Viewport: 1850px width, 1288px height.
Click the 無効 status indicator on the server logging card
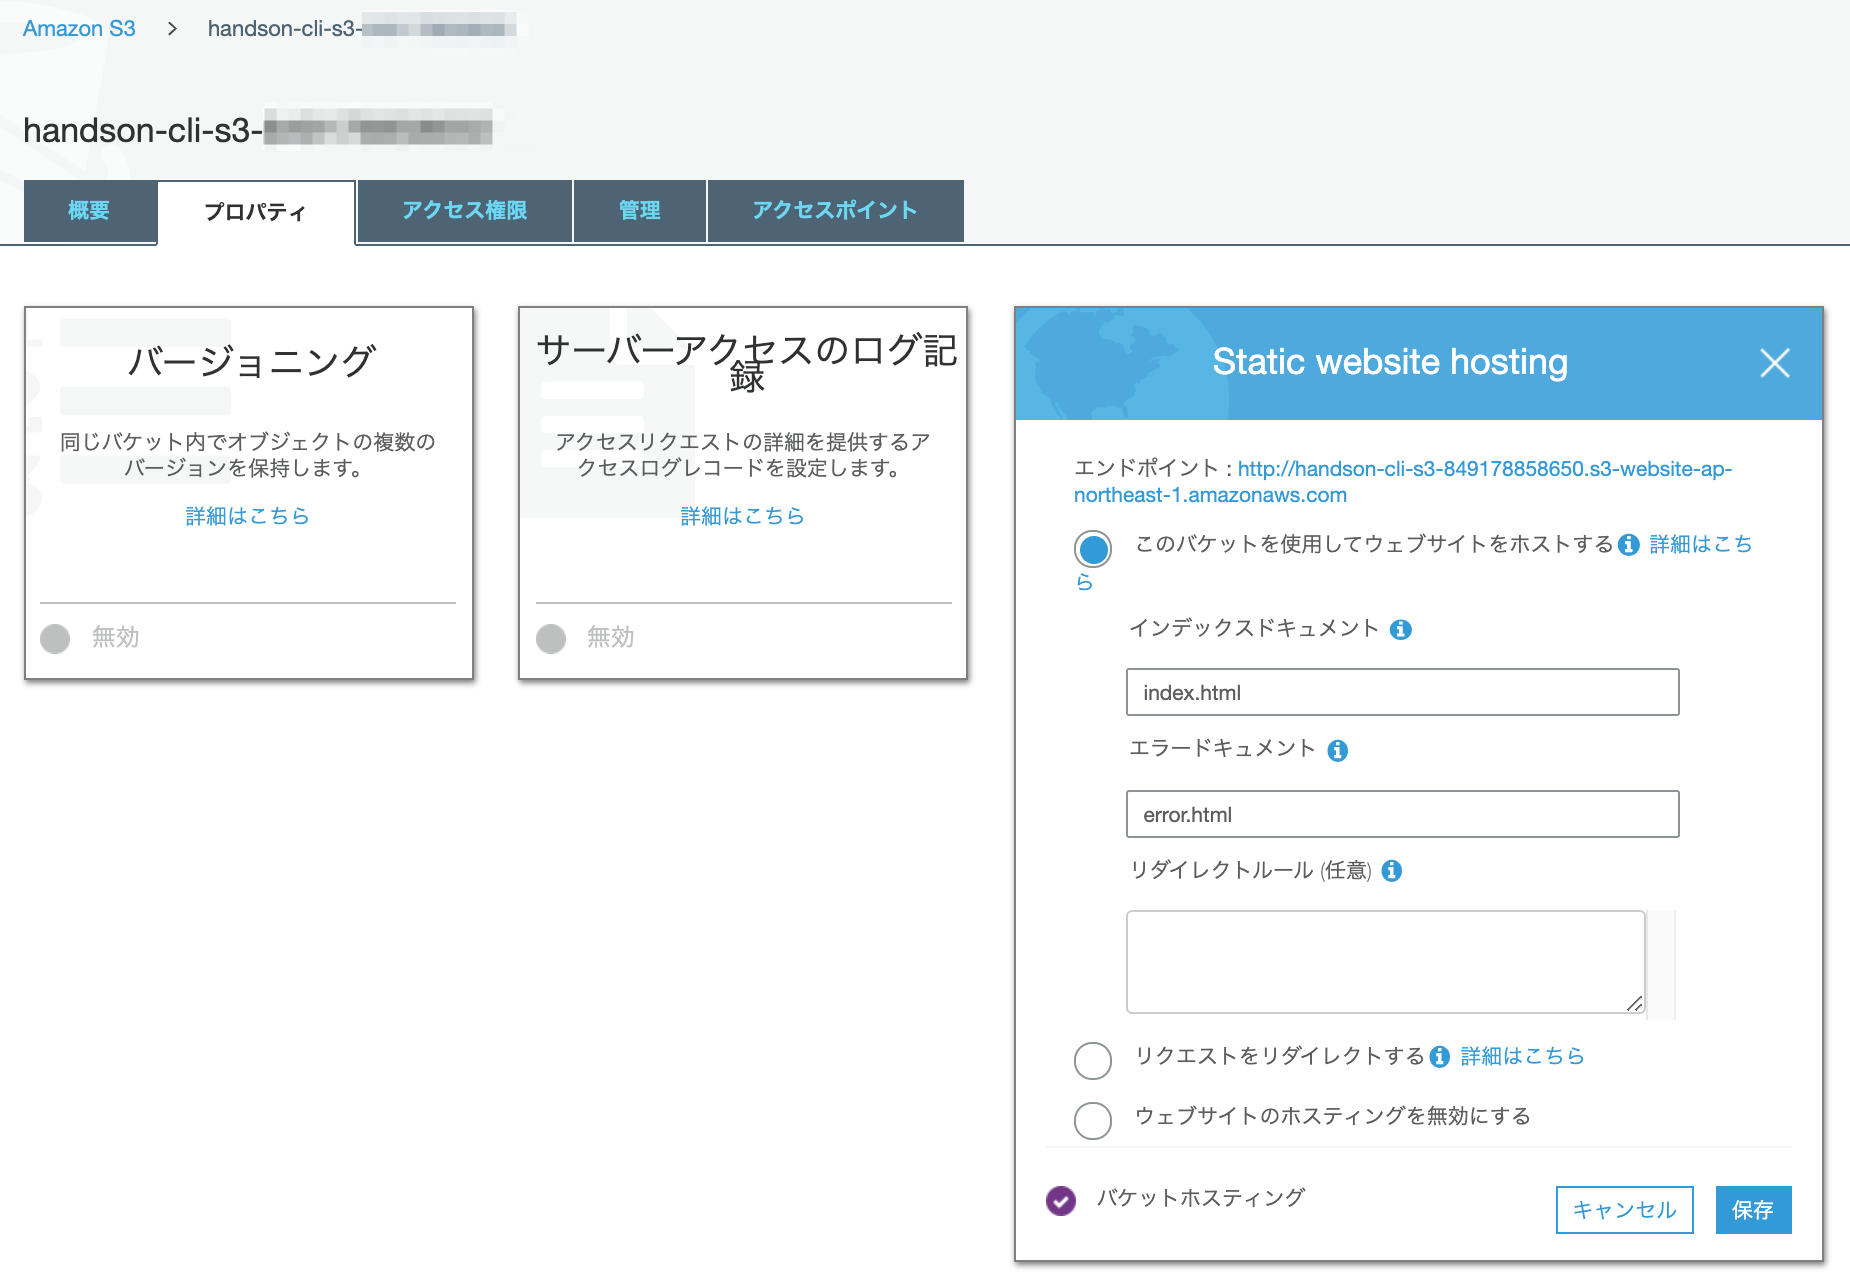pyautogui.click(x=550, y=638)
